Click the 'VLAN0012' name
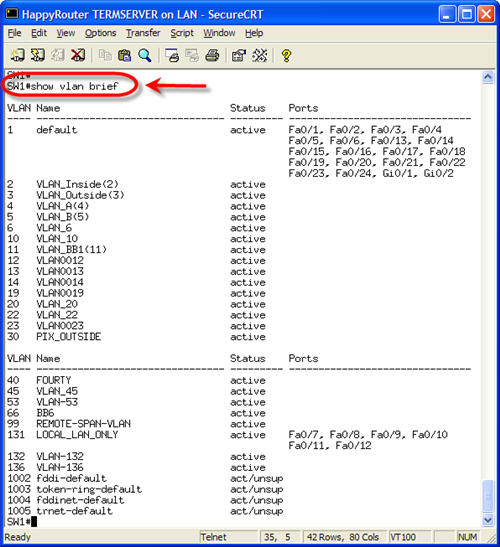Viewport: 500px width, 547px height. point(60,260)
